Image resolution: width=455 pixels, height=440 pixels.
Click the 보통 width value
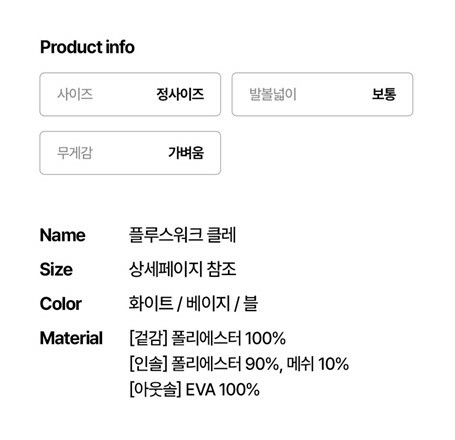tap(384, 94)
